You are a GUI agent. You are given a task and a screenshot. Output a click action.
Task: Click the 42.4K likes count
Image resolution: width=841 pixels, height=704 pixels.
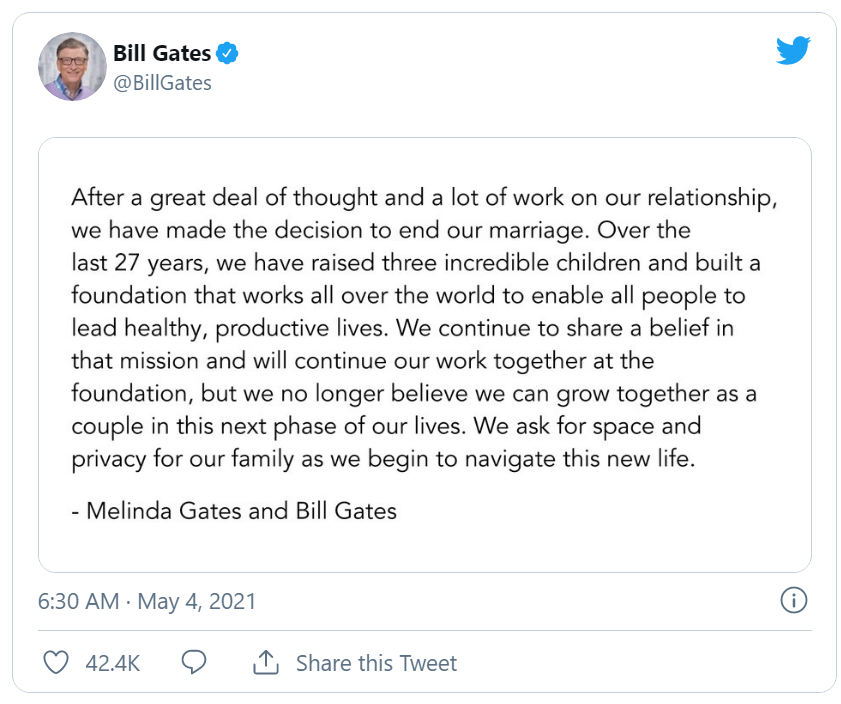click(x=111, y=663)
